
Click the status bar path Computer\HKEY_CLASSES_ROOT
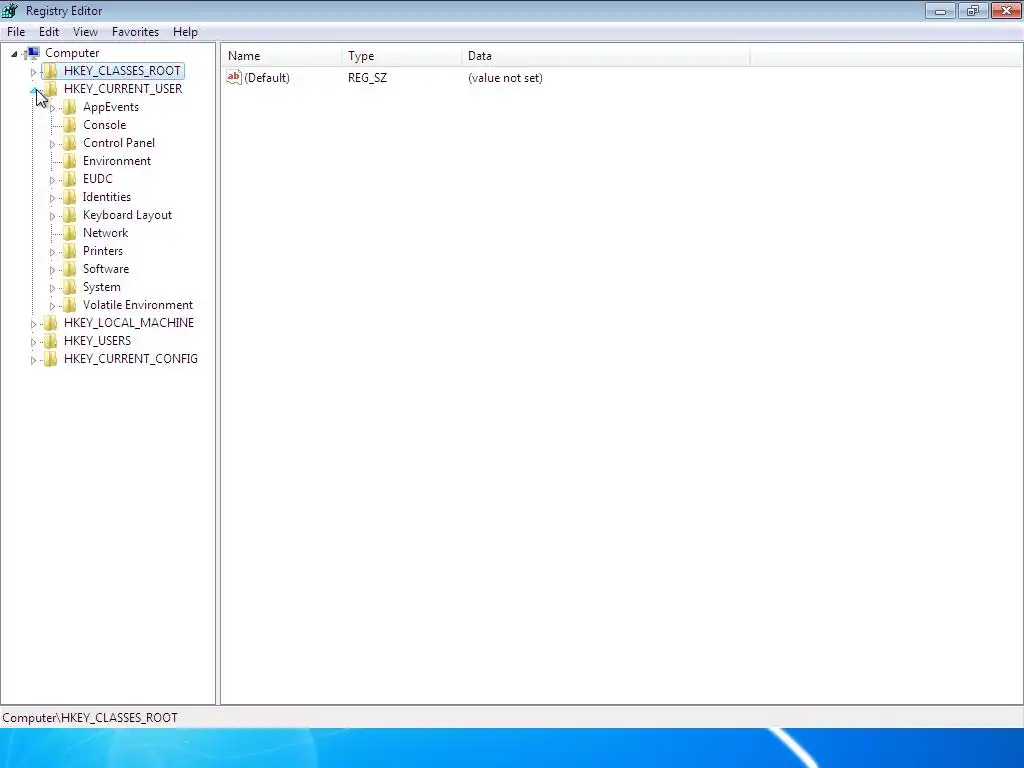click(x=90, y=718)
